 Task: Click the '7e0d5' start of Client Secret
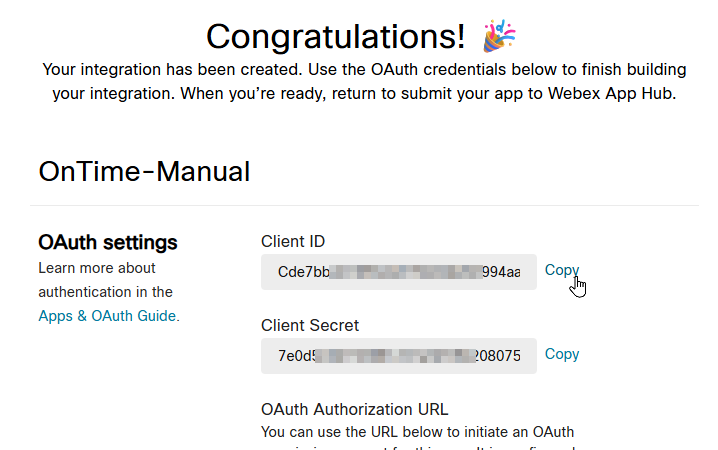[x=297, y=356]
